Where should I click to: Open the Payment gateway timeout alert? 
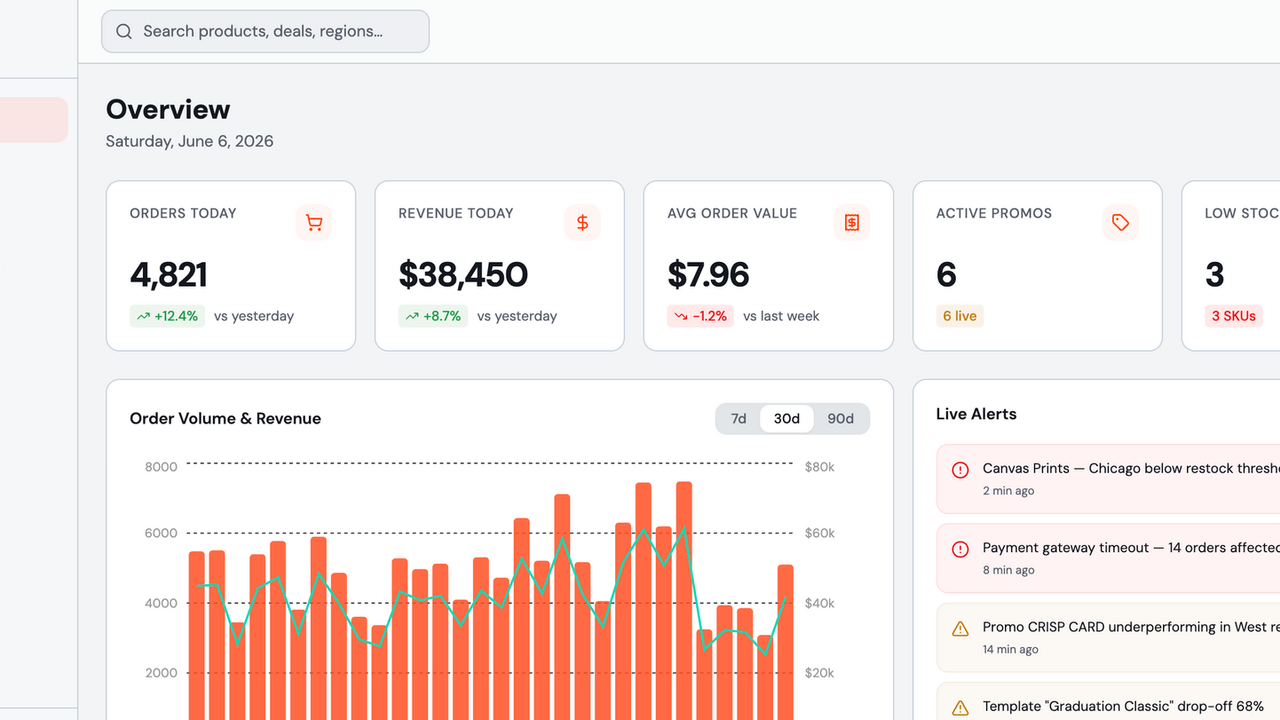pyautogui.click(x=1108, y=558)
